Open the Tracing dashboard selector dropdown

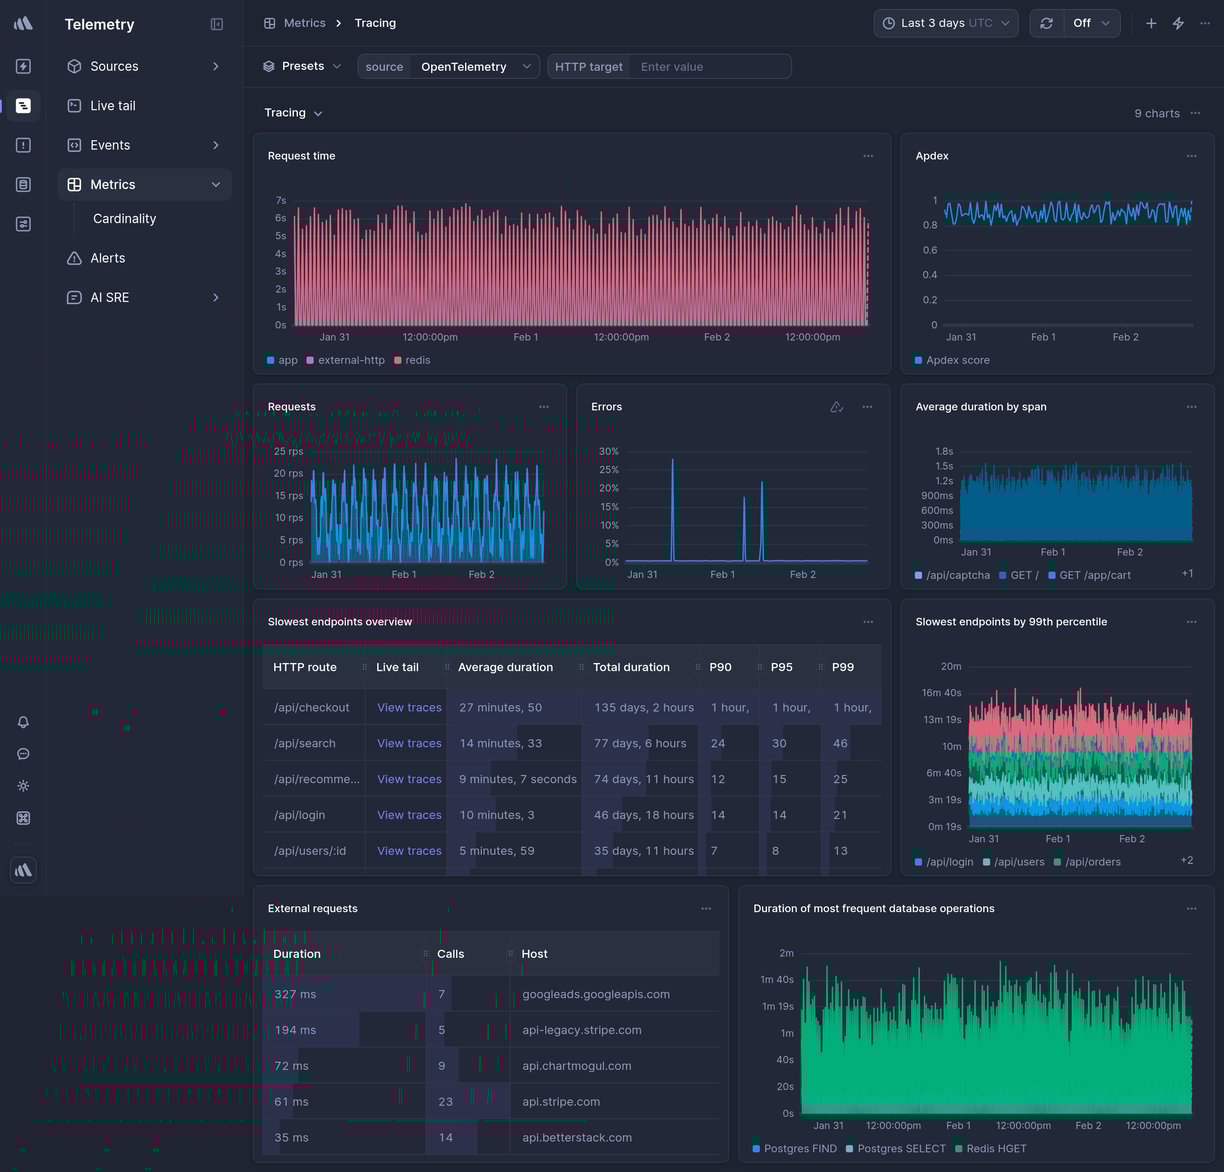(292, 112)
